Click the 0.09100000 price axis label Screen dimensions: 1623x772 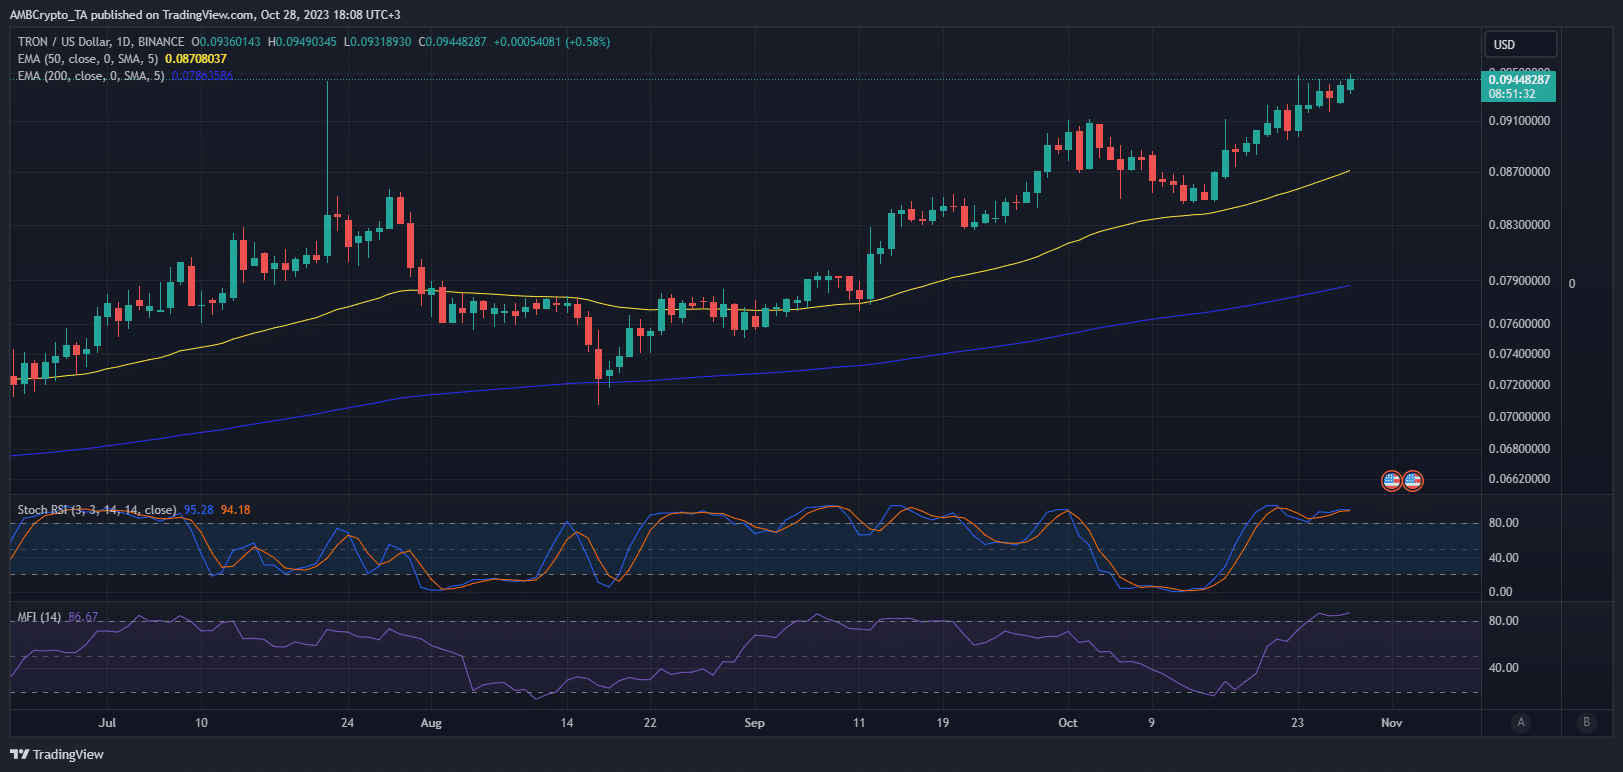(1519, 121)
